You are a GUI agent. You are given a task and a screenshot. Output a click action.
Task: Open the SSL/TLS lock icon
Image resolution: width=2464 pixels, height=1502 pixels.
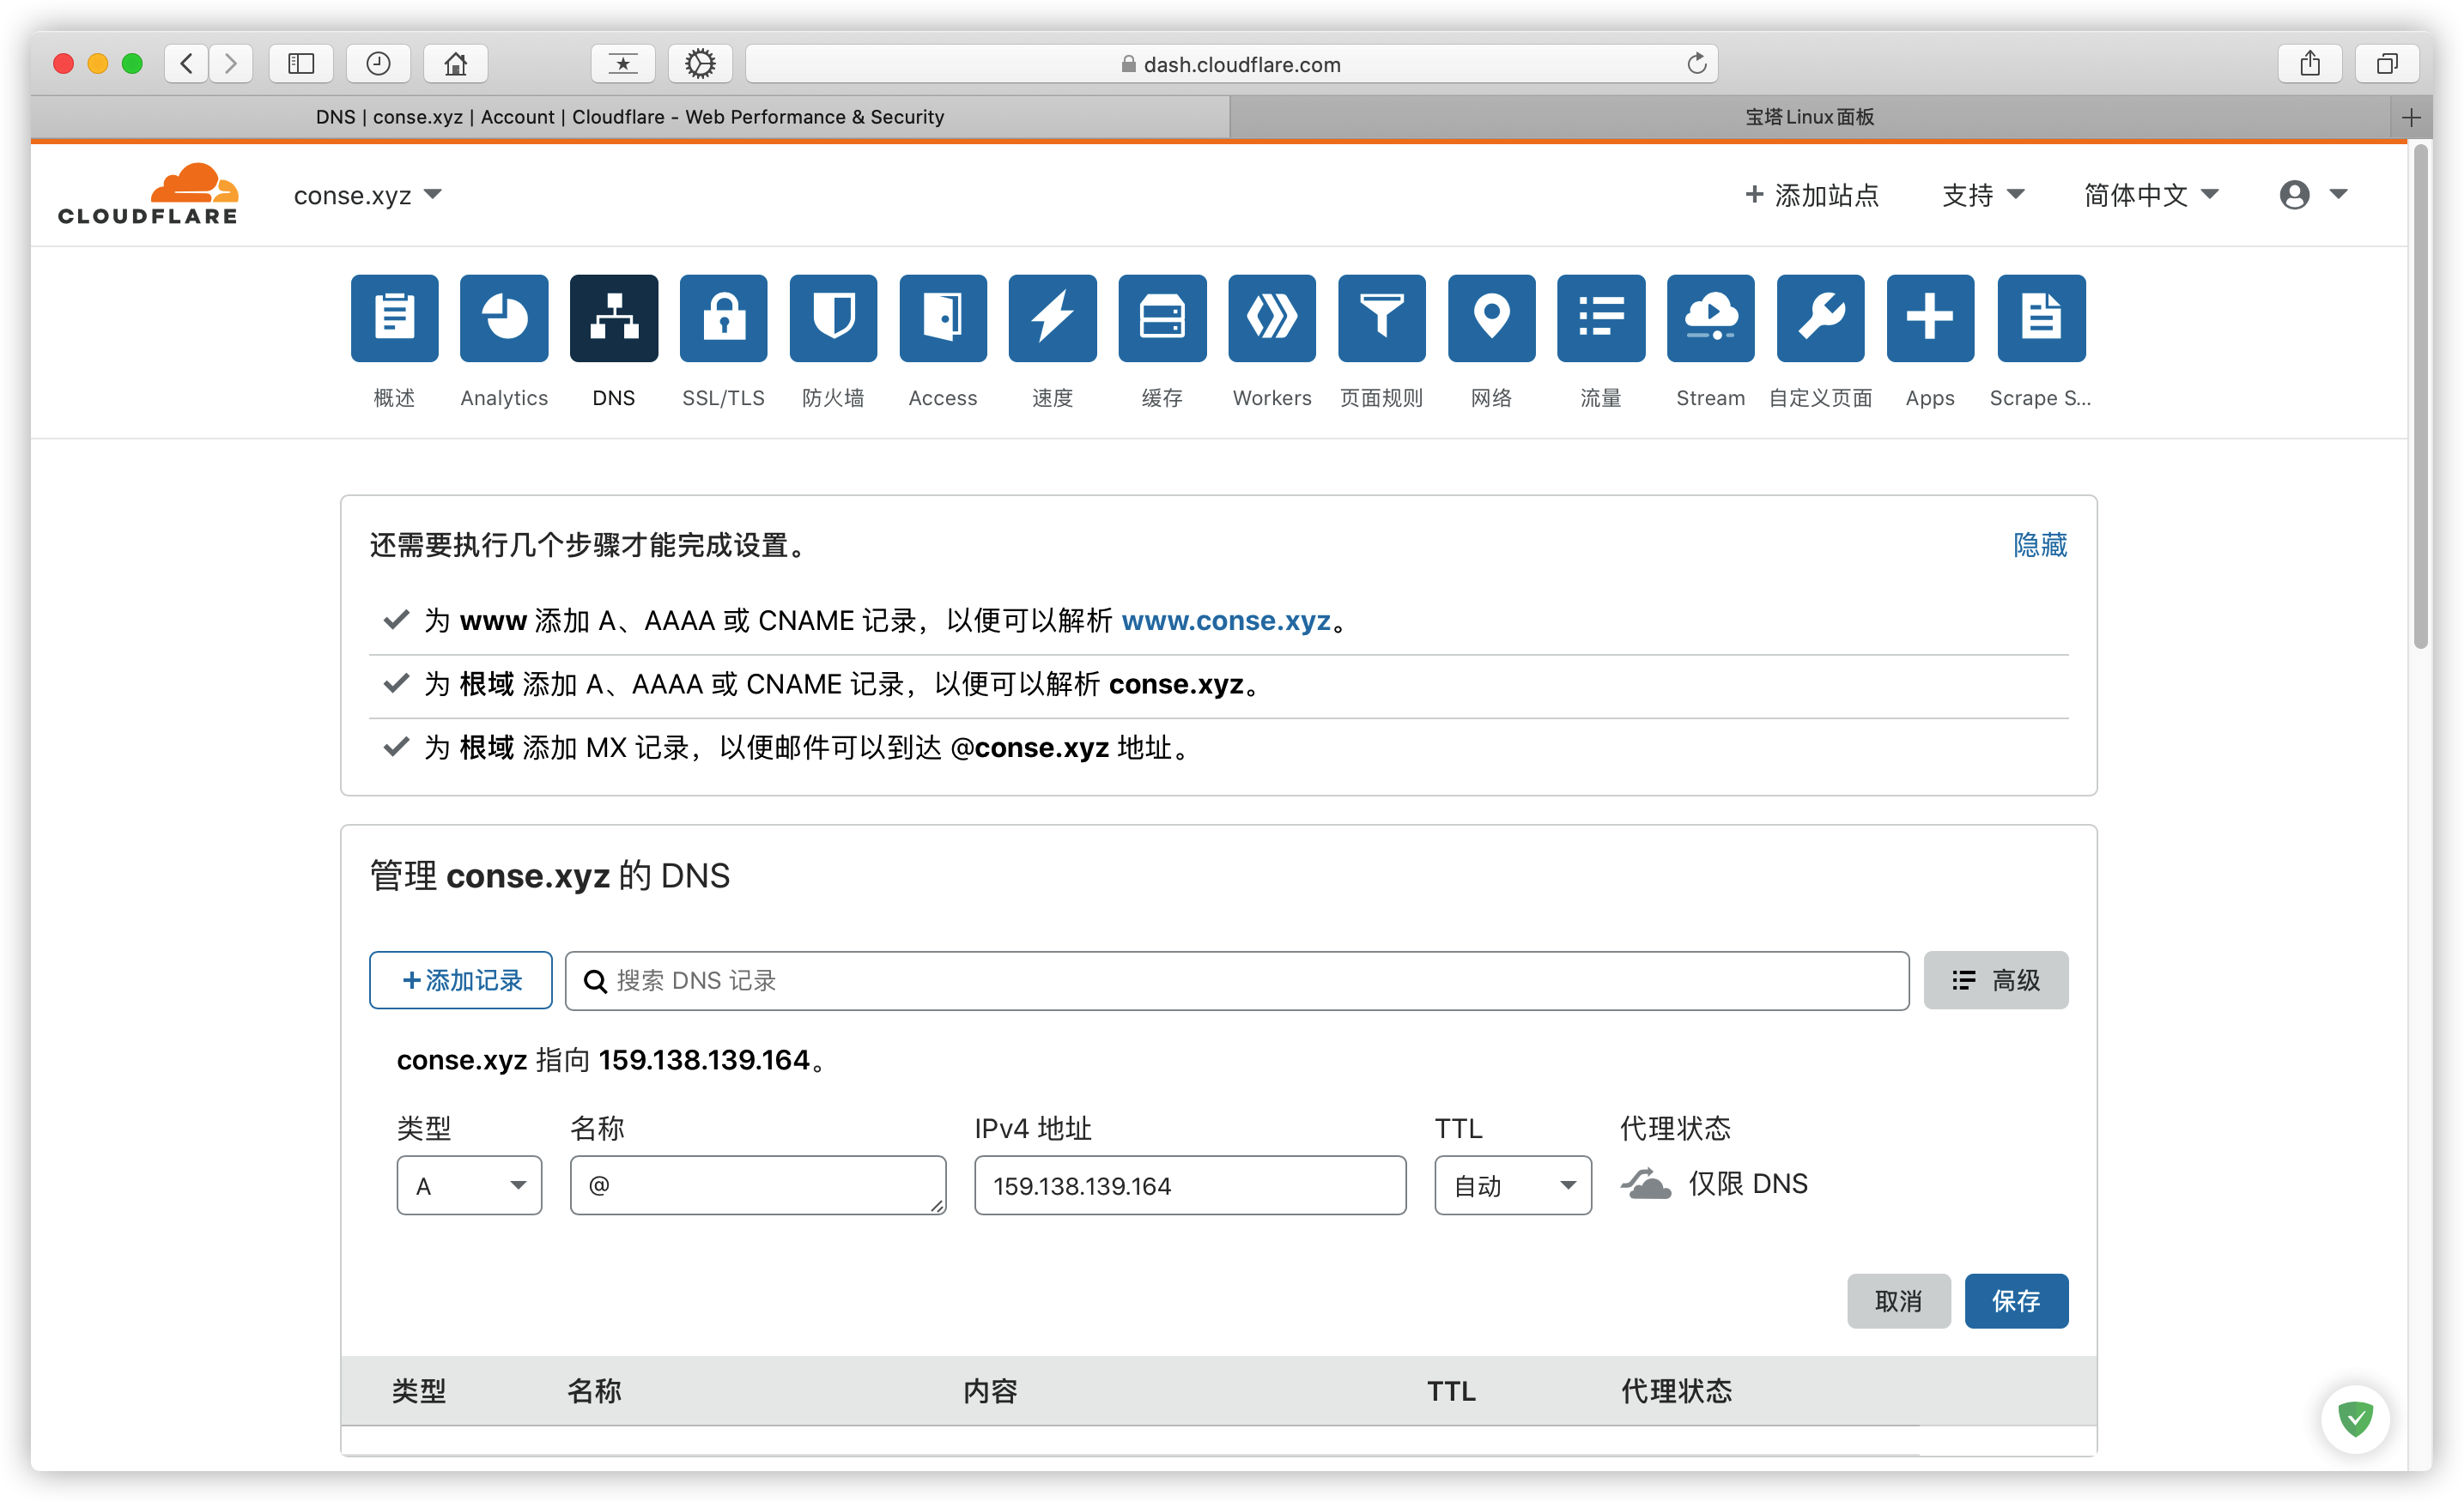click(723, 318)
